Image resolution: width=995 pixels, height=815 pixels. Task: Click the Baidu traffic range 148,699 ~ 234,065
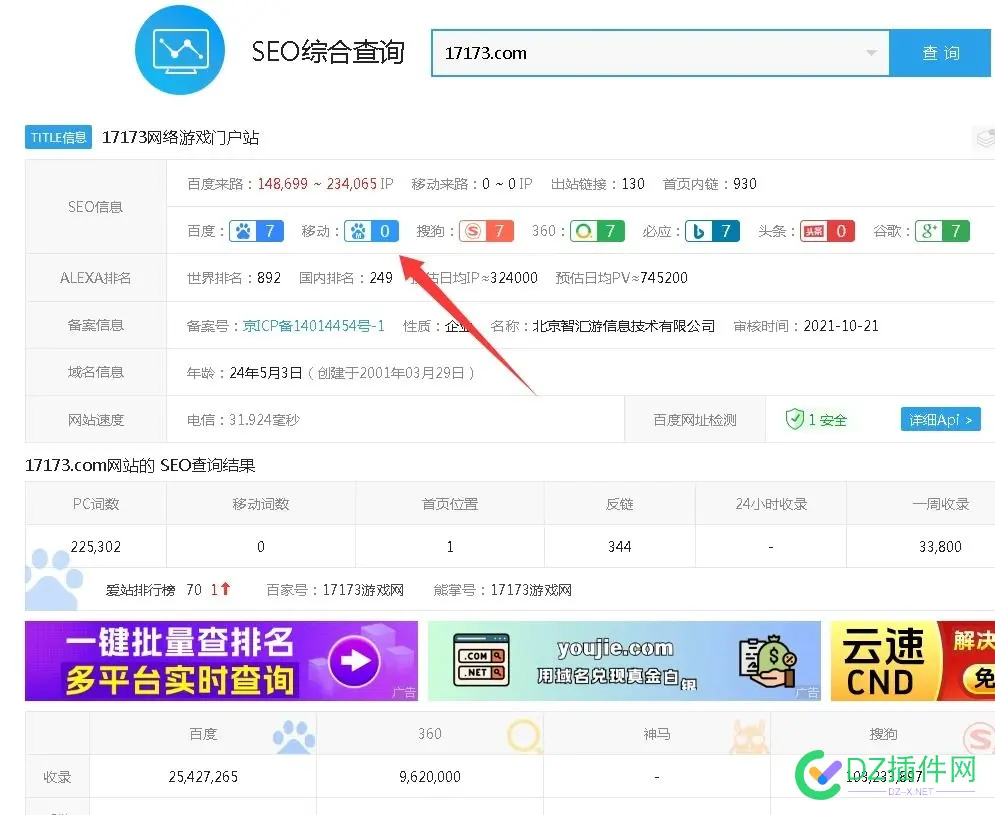[x=317, y=183]
